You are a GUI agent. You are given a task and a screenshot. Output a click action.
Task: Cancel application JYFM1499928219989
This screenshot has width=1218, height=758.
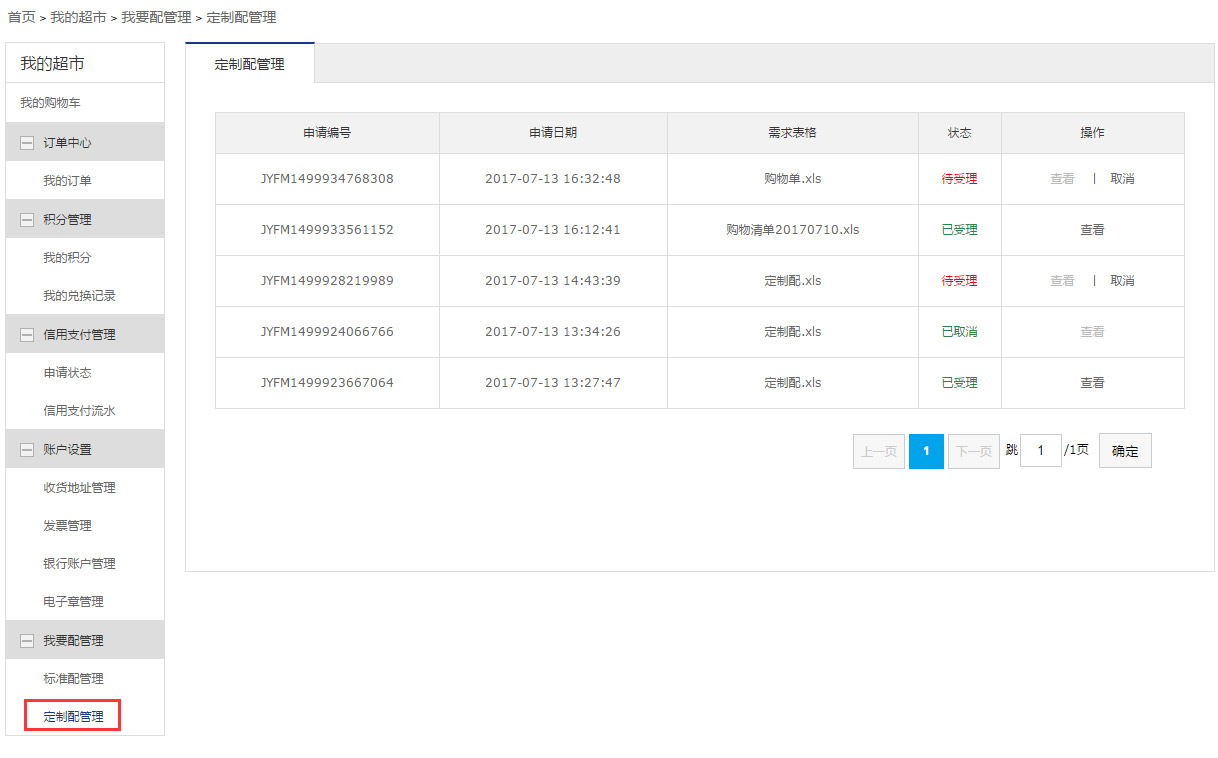click(1122, 281)
